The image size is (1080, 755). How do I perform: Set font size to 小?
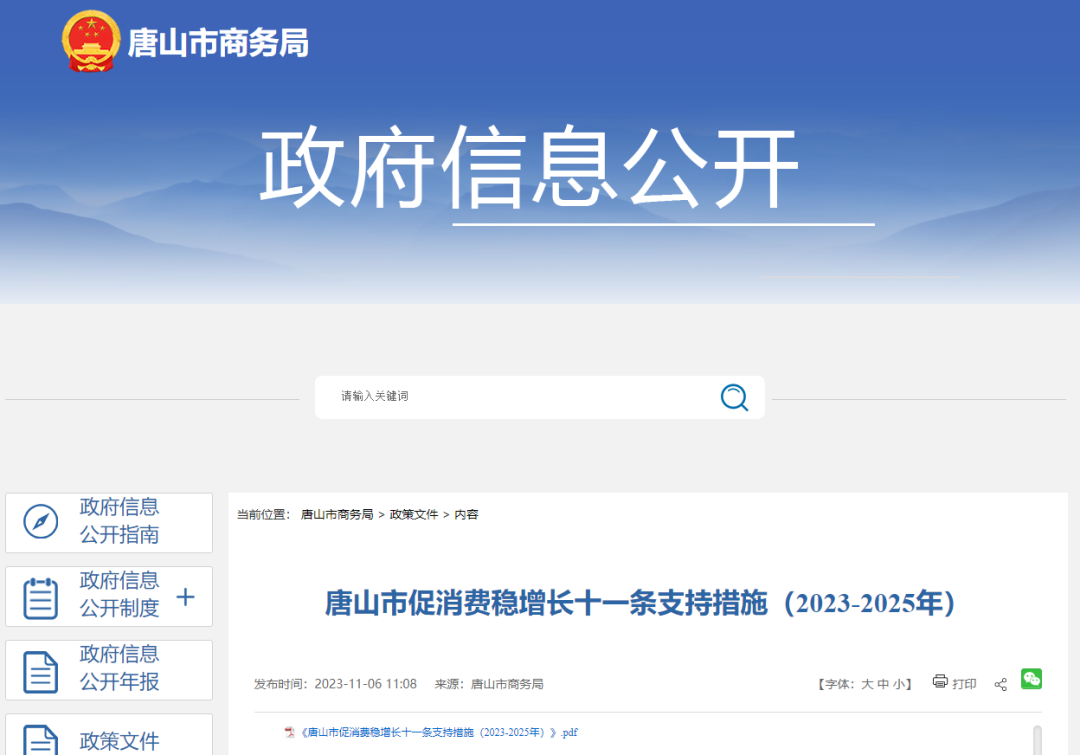point(899,684)
